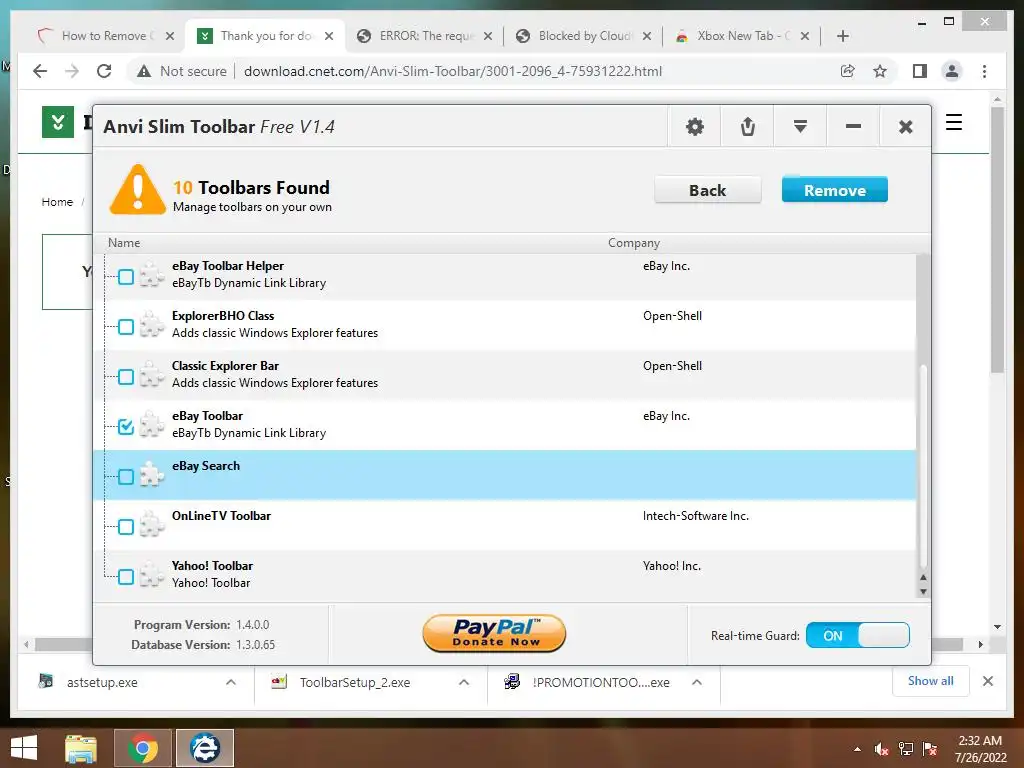Viewport: 1024px width, 768px height.
Task: Open Windows Start menu
Action: (24, 748)
